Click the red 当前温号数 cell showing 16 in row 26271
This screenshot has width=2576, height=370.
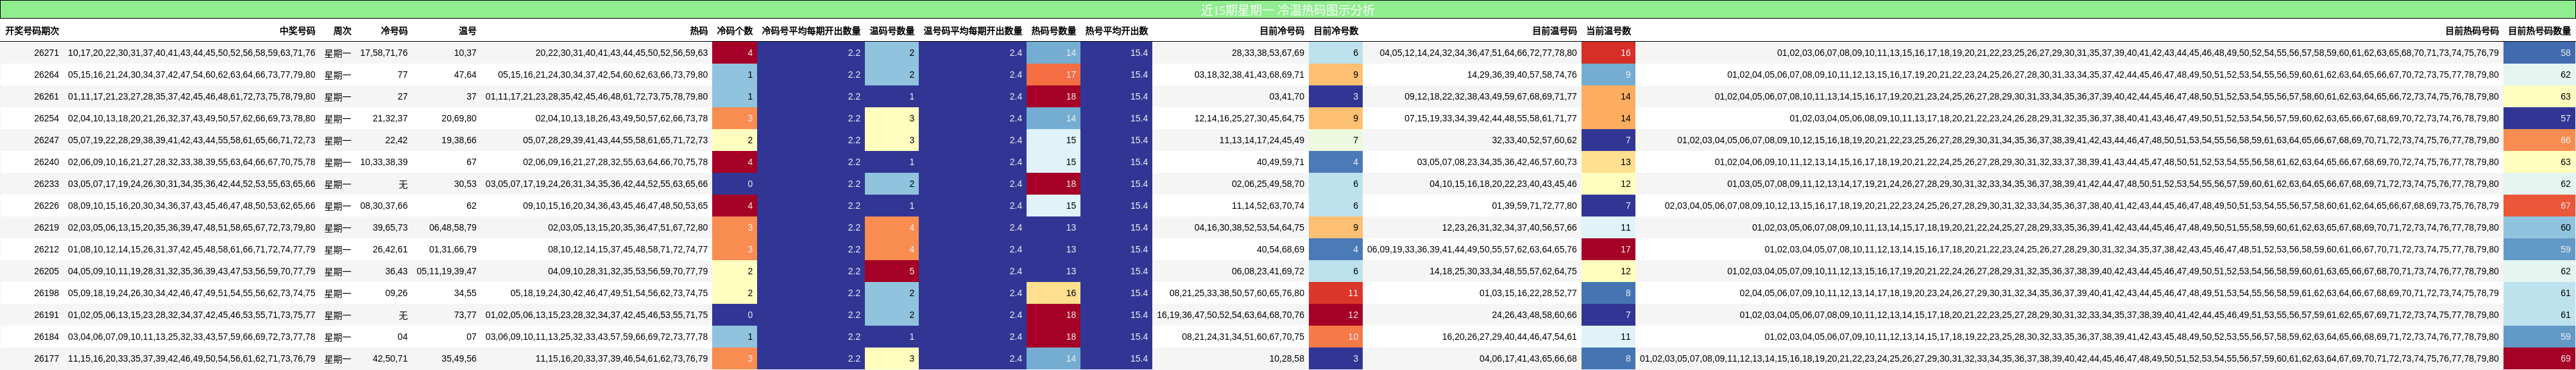coord(1608,53)
